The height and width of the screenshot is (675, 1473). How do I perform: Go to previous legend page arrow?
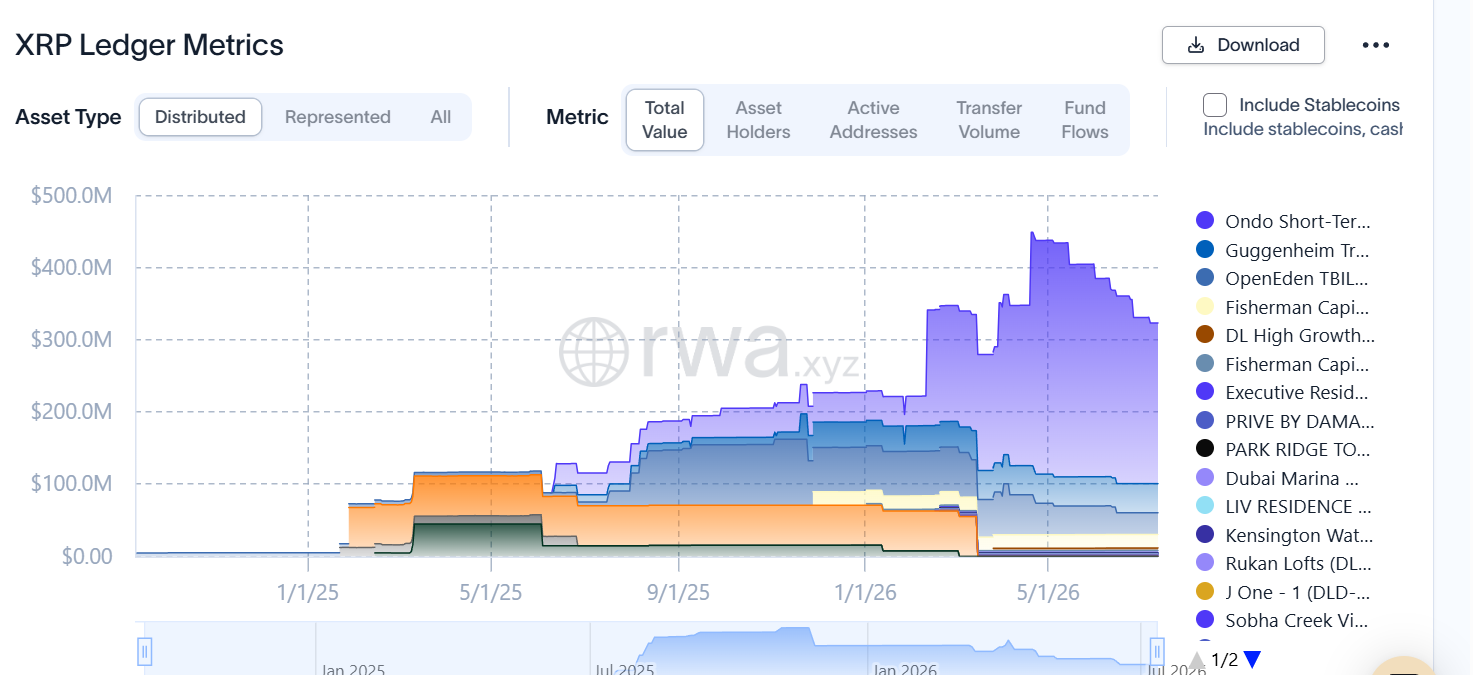[x=1197, y=659]
